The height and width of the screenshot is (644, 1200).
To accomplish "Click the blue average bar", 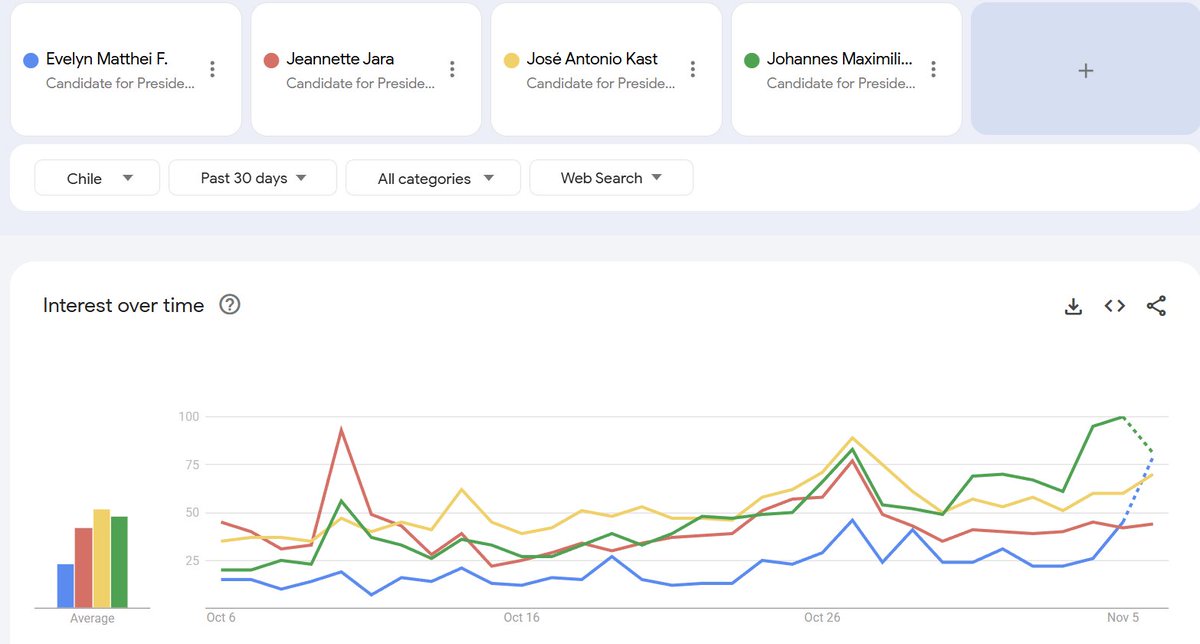I will (x=65, y=586).
